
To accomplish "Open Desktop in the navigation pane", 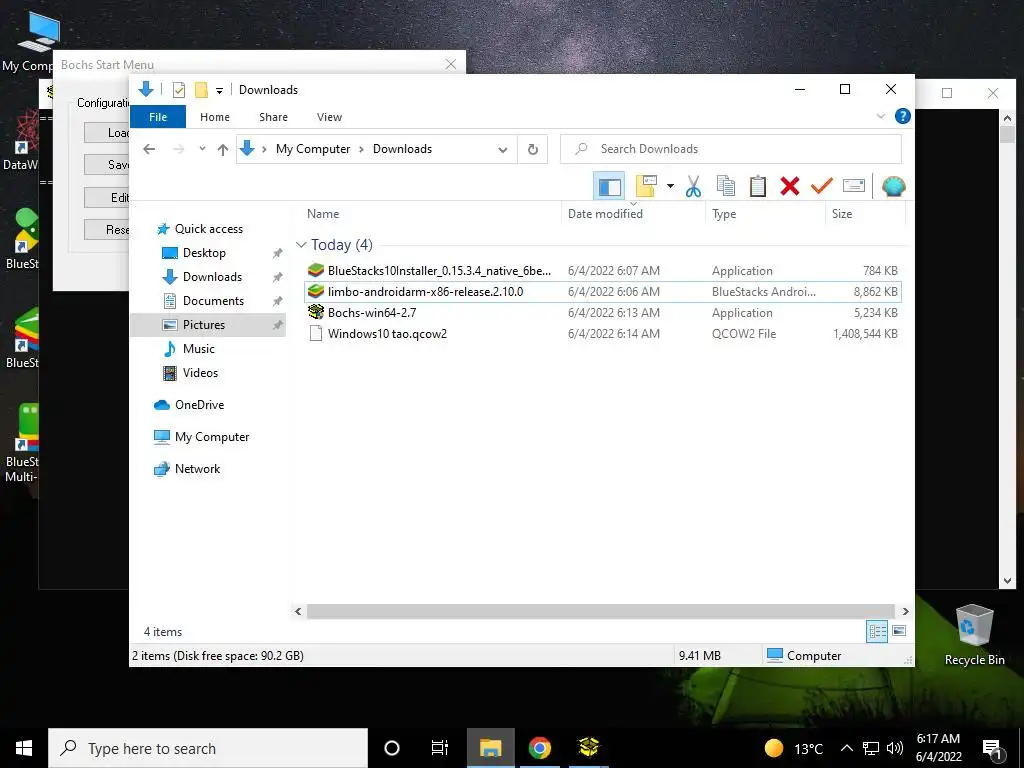I will pos(204,253).
